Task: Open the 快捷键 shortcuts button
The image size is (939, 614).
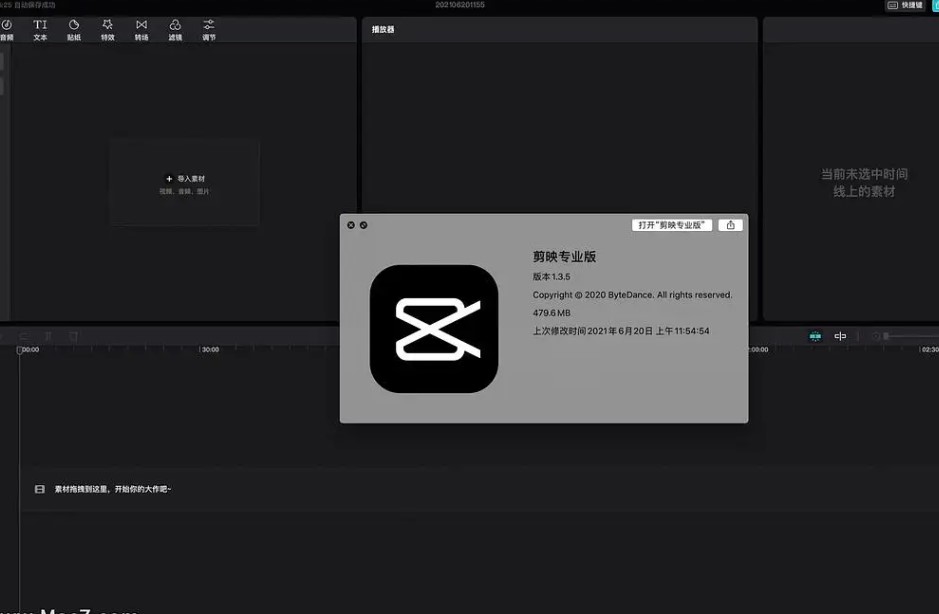Action: click(904, 5)
